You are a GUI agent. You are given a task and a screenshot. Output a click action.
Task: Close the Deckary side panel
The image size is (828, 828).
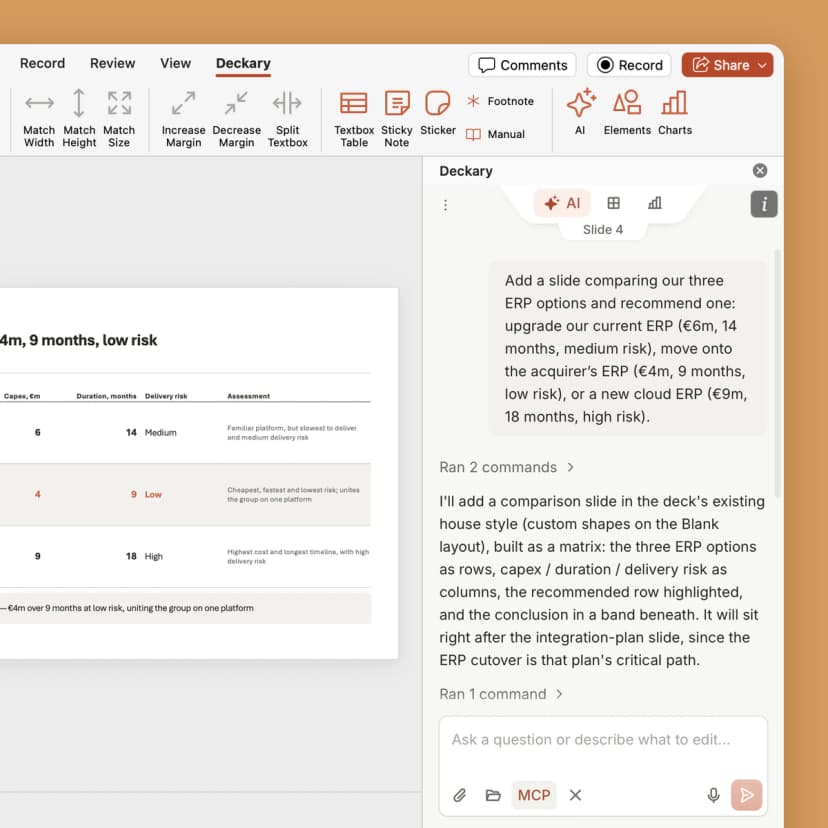point(759,171)
